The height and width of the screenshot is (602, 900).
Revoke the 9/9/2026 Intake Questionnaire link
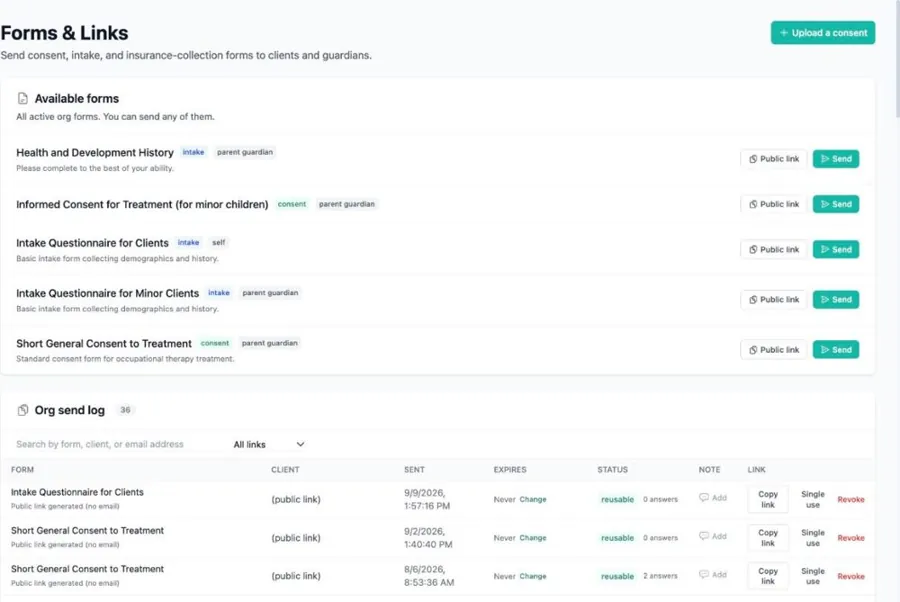(851, 499)
